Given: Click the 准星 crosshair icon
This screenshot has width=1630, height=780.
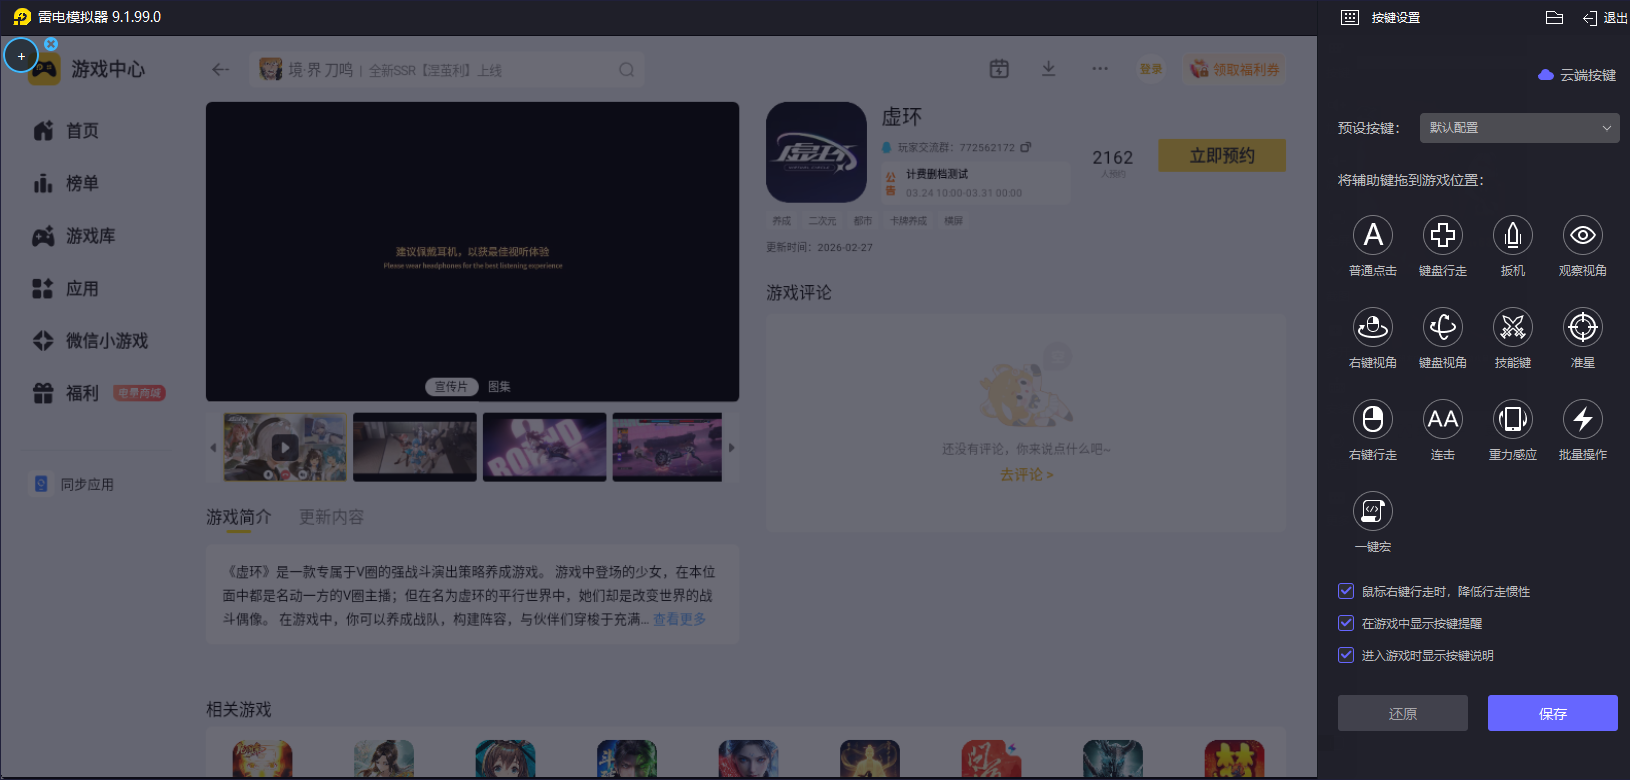Looking at the screenshot, I should pyautogui.click(x=1582, y=327).
